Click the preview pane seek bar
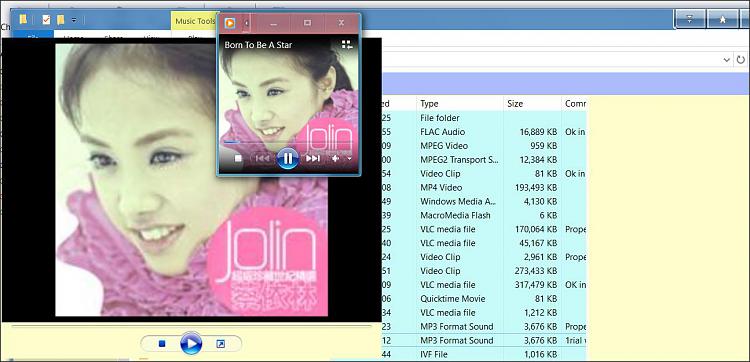Image resolution: width=750 pixels, height=362 pixels. [191, 326]
